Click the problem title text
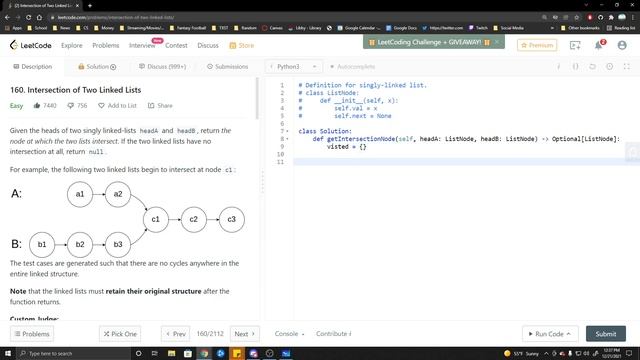Screen dimensions: 640x360 point(76,90)
